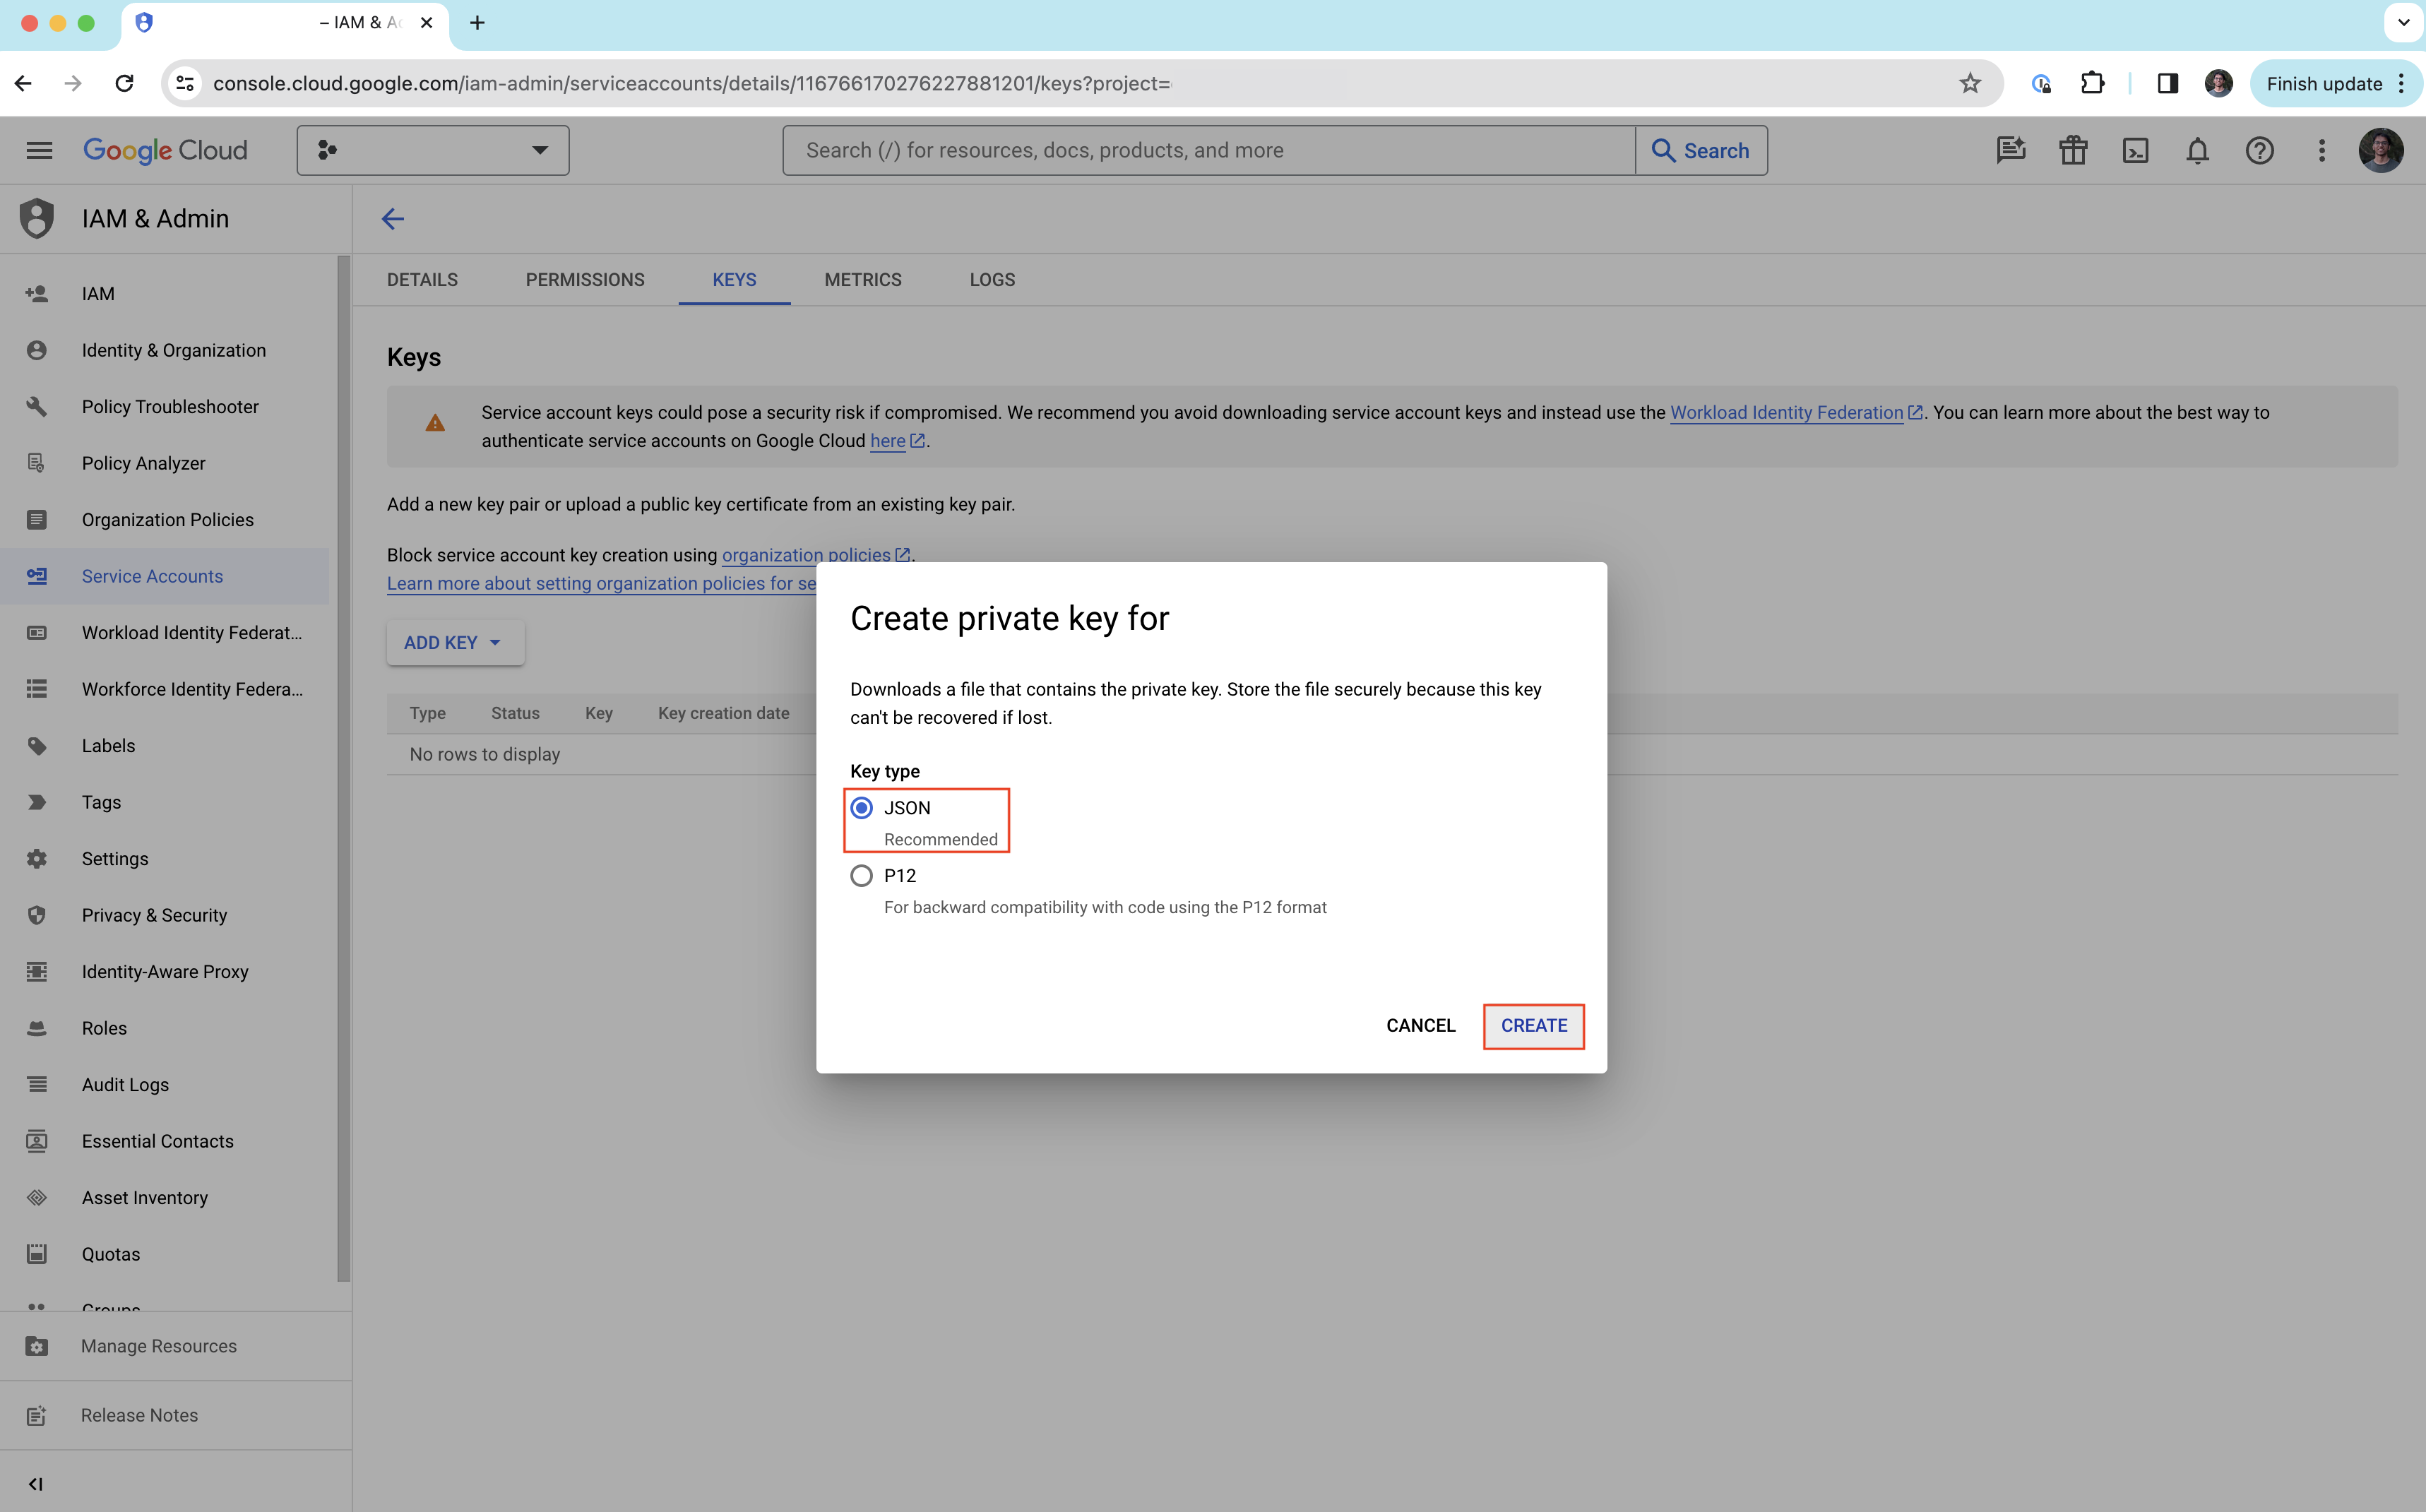Screen dimensions: 2426x1512
Task: Select the JSON key type radio button
Action: (861, 808)
